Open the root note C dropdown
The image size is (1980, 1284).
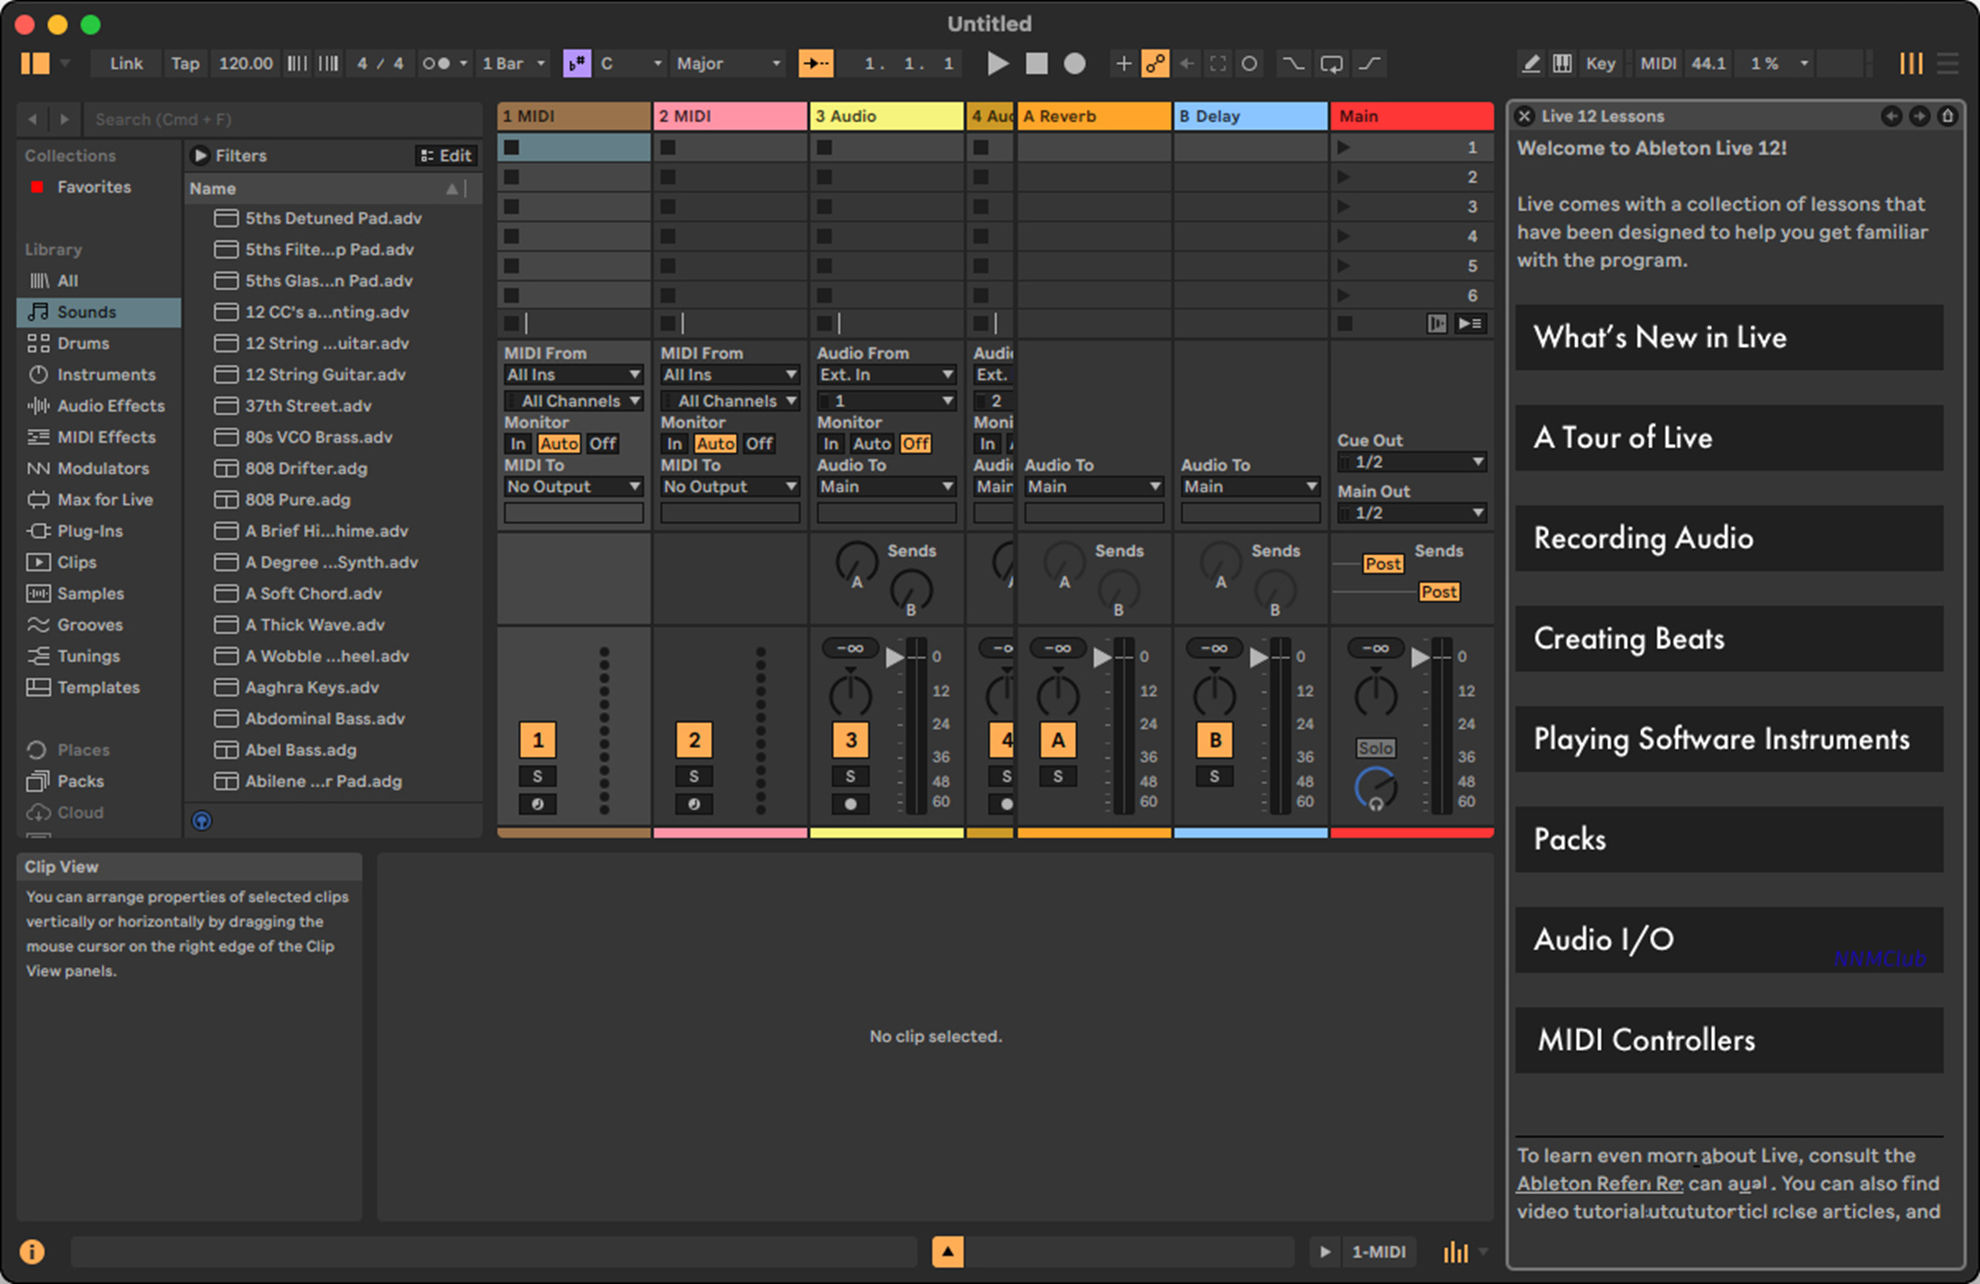coord(631,63)
